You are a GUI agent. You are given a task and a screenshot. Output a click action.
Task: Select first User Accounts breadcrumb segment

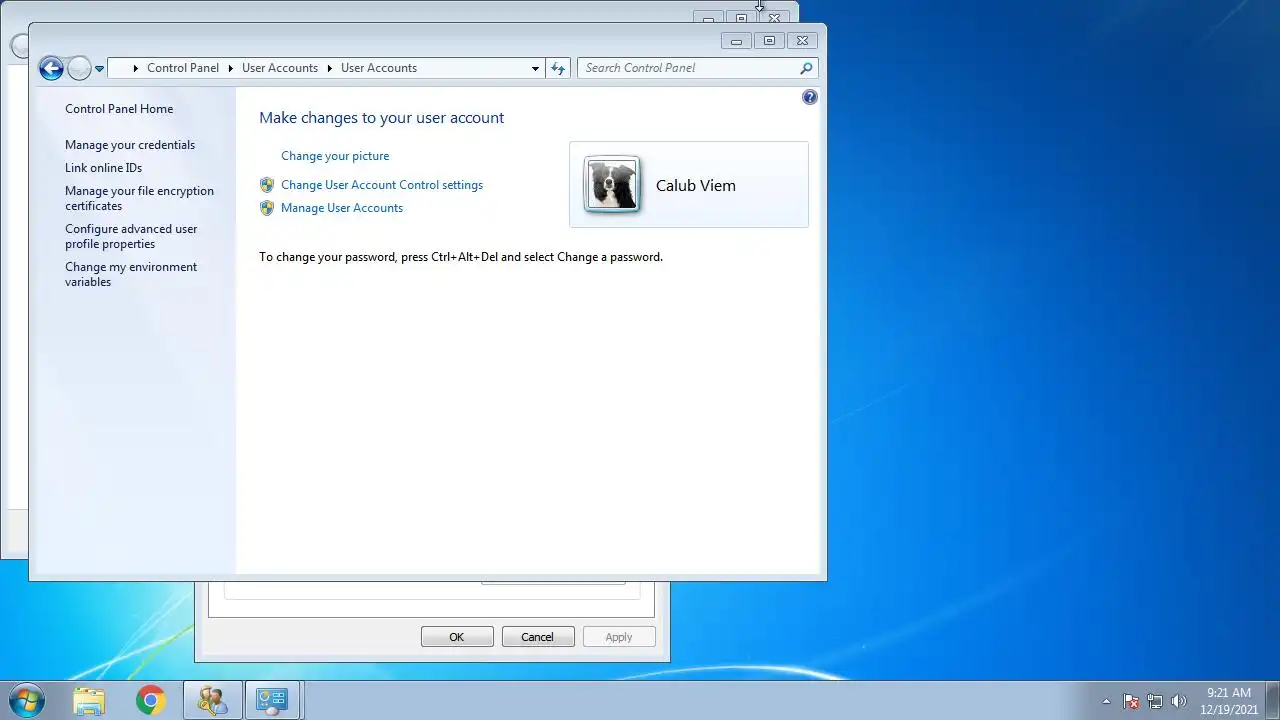(x=280, y=68)
